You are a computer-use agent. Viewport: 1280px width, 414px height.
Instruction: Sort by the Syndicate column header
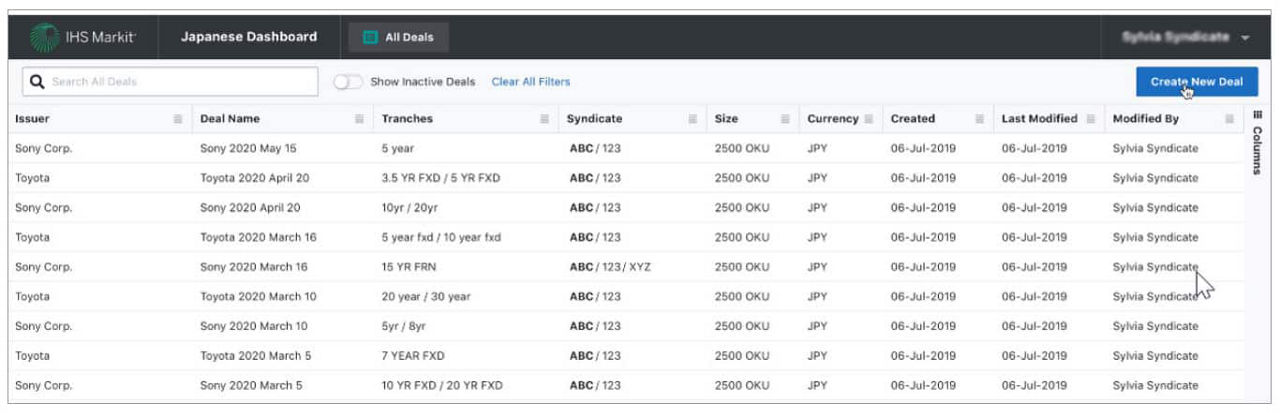[x=594, y=119]
